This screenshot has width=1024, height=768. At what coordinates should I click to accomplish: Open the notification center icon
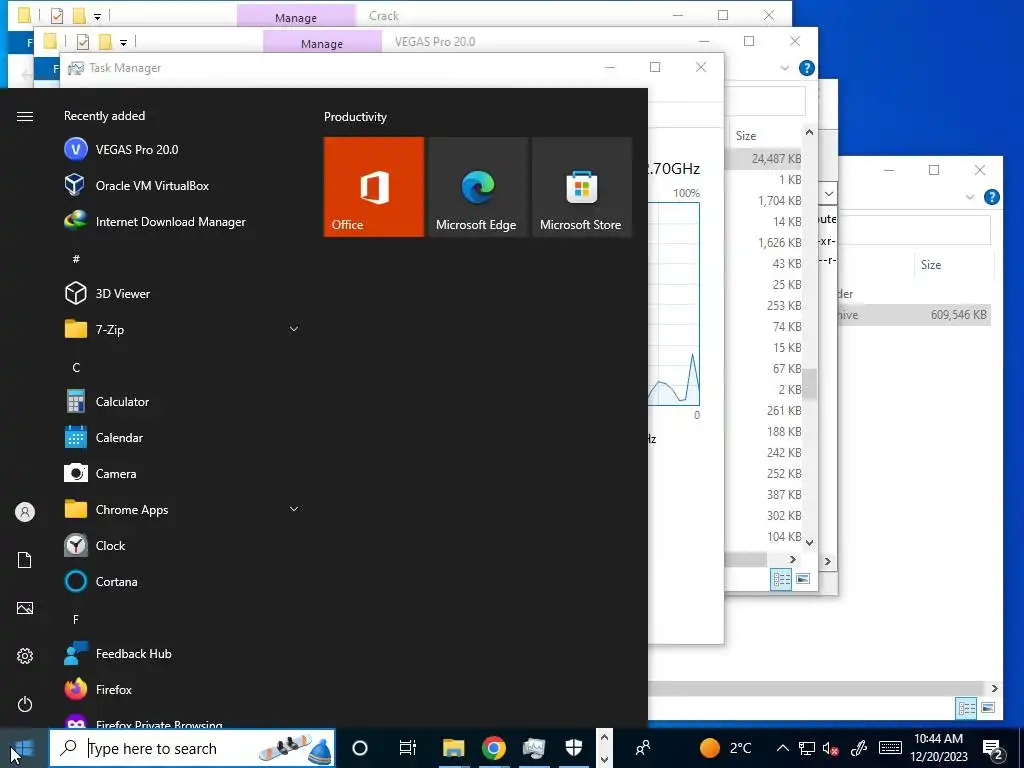click(x=993, y=750)
